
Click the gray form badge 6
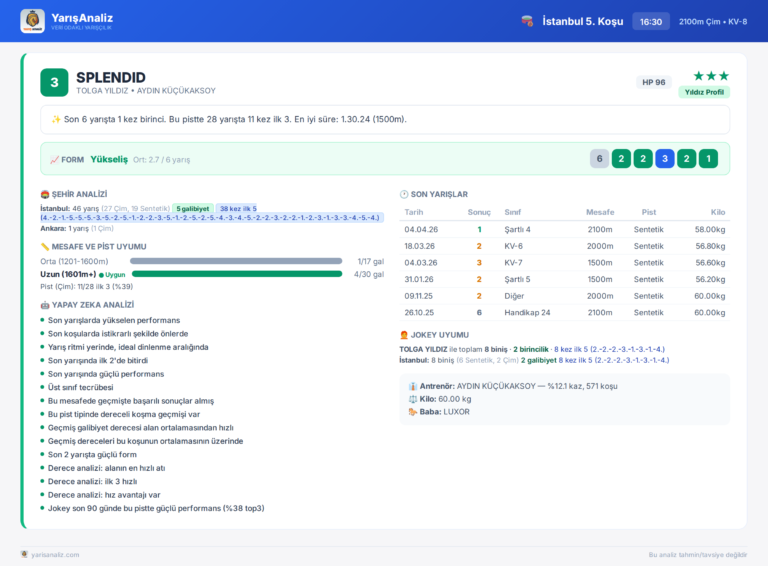coord(599,159)
